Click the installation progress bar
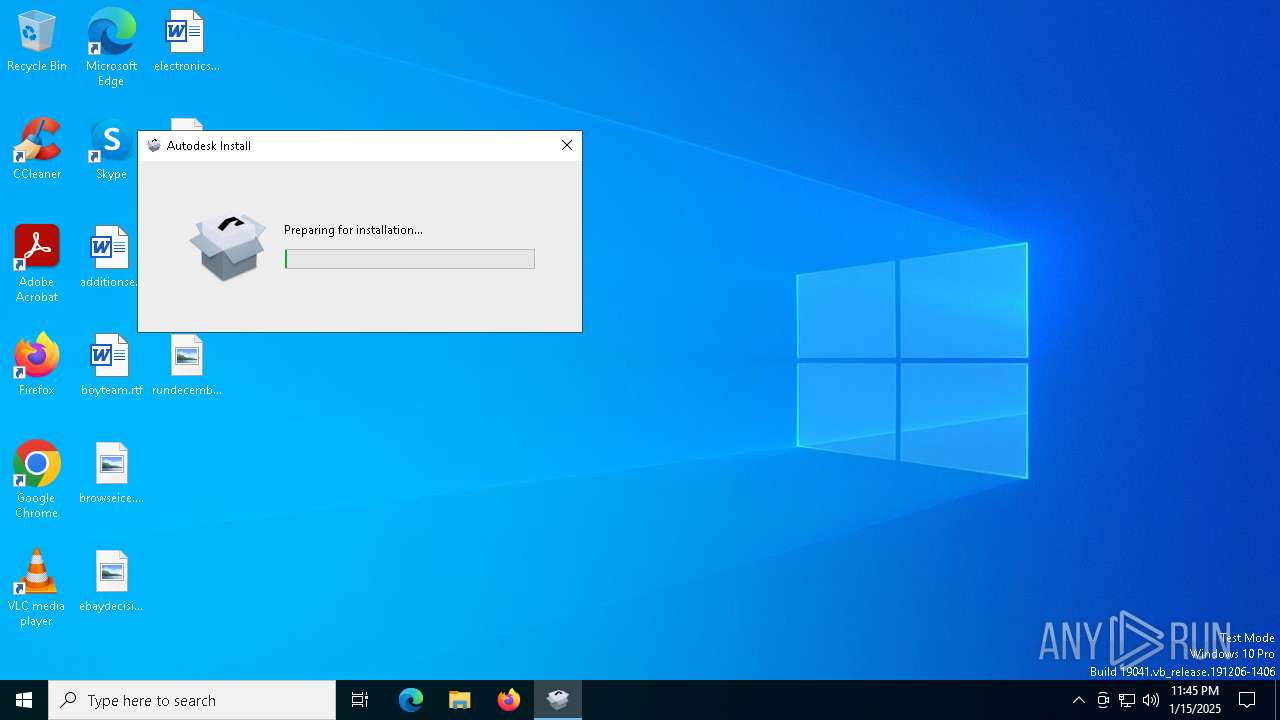This screenshot has width=1280, height=720. [410, 259]
